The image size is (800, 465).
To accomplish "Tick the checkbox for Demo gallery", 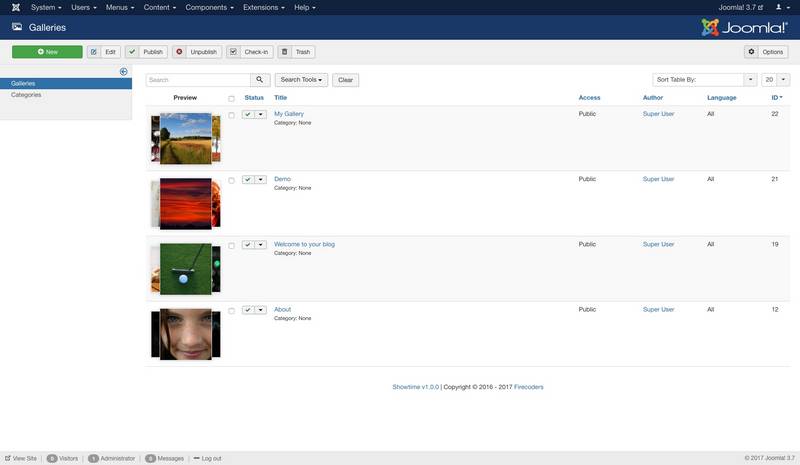I will (232, 180).
